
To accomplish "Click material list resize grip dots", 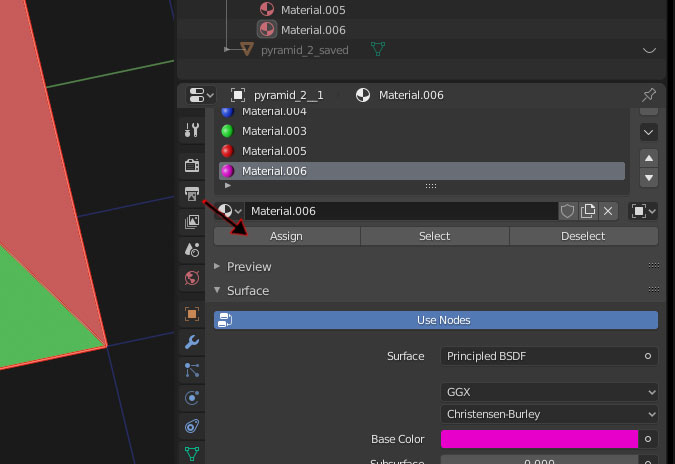I will pos(431,186).
